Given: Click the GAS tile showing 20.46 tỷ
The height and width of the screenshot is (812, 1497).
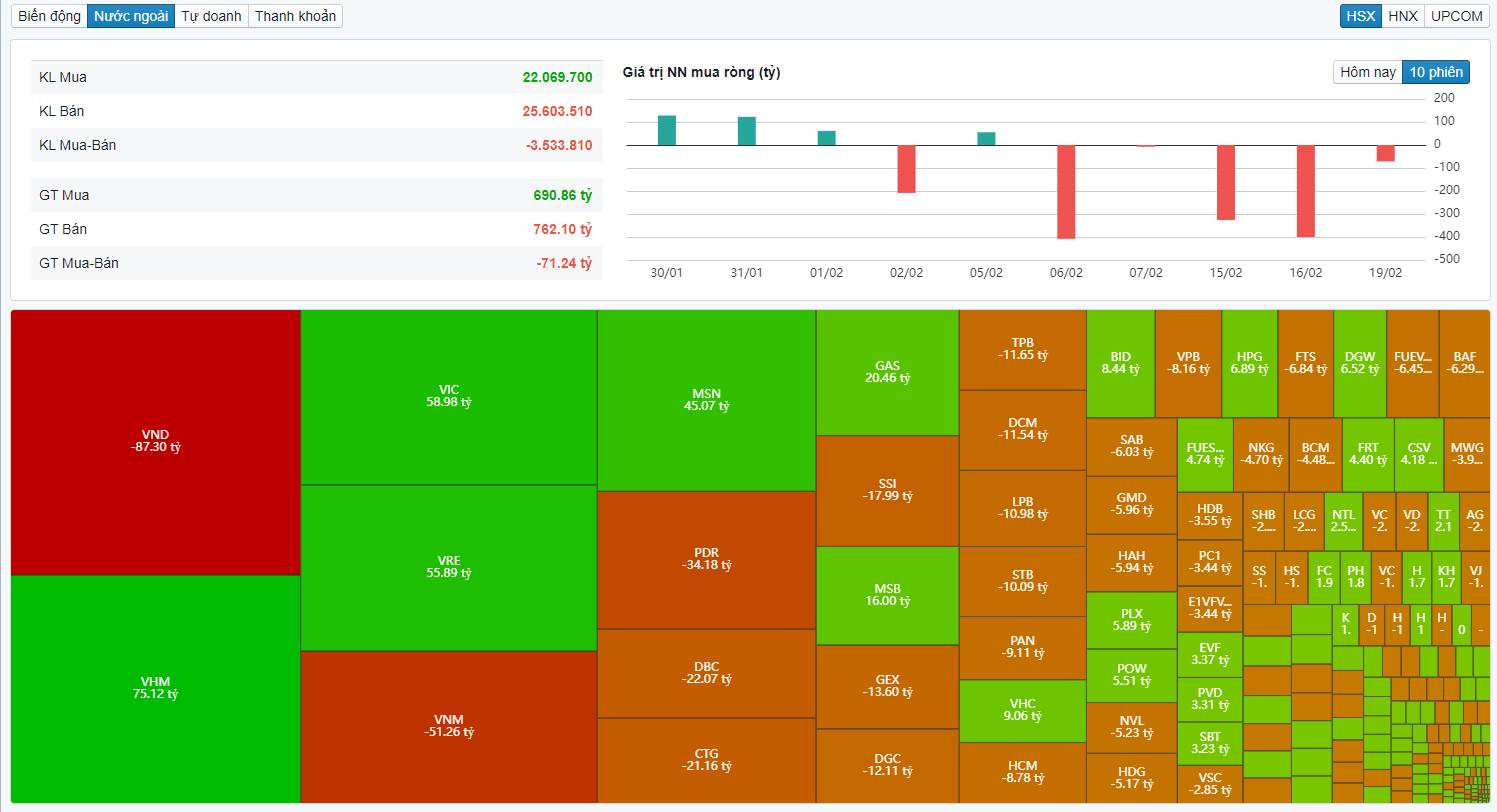Looking at the screenshot, I should pyautogui.click(x=888, y=372).
